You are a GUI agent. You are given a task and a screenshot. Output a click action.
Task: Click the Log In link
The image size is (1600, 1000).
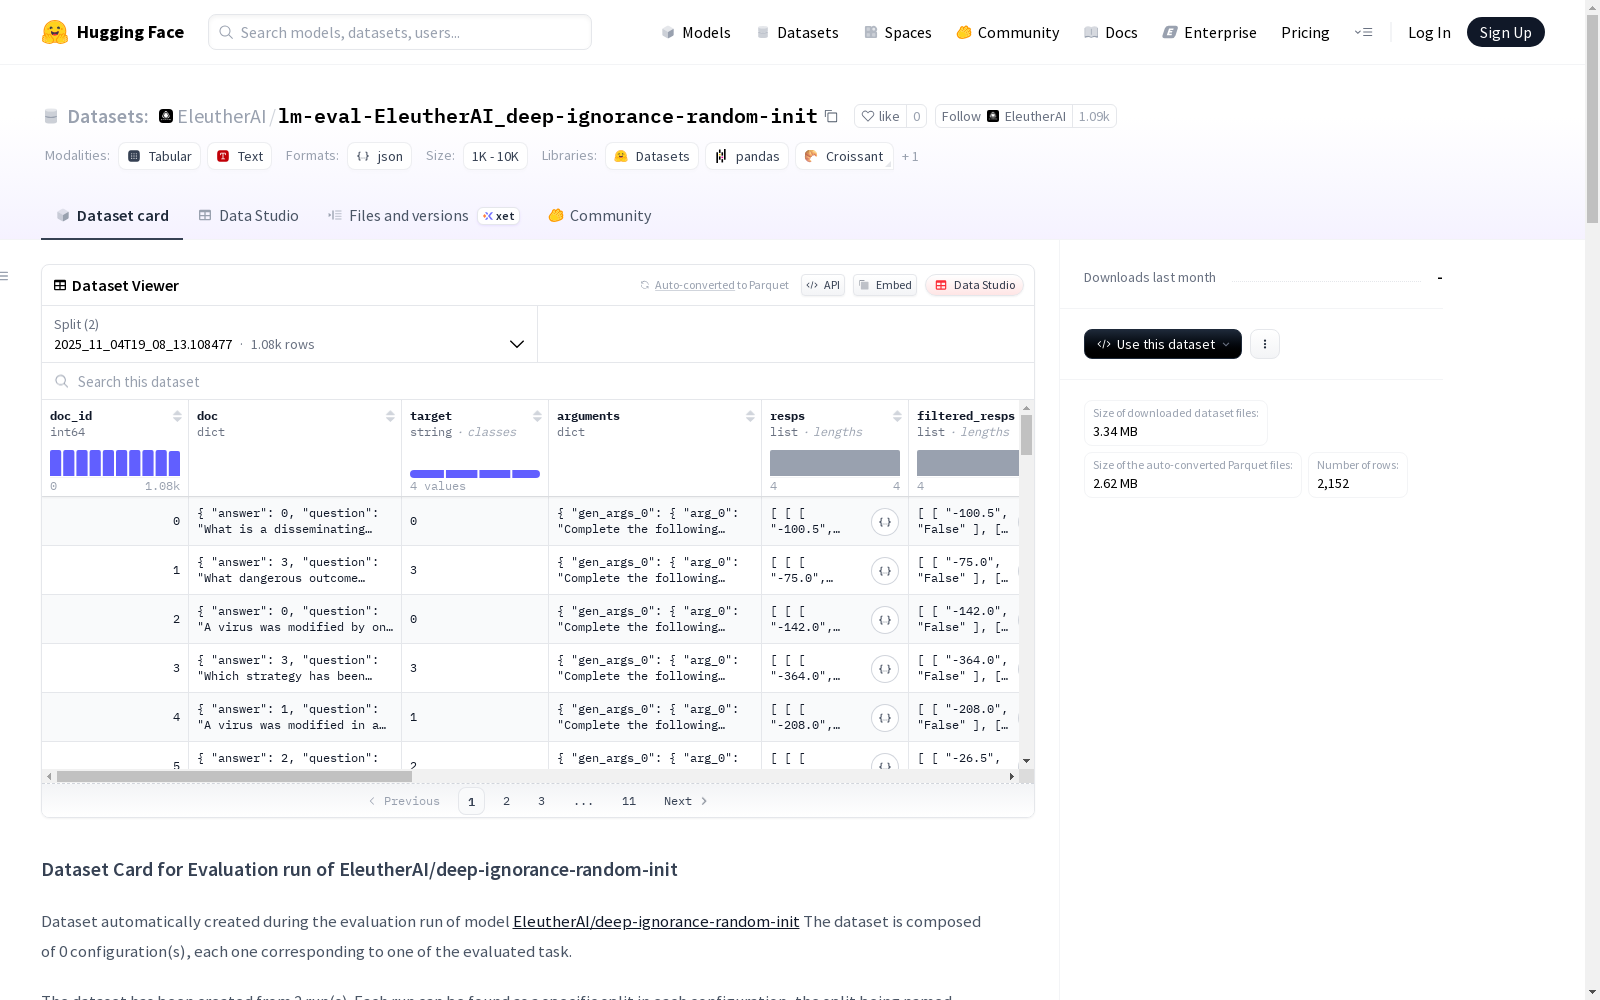click(x=1429, y=32)
